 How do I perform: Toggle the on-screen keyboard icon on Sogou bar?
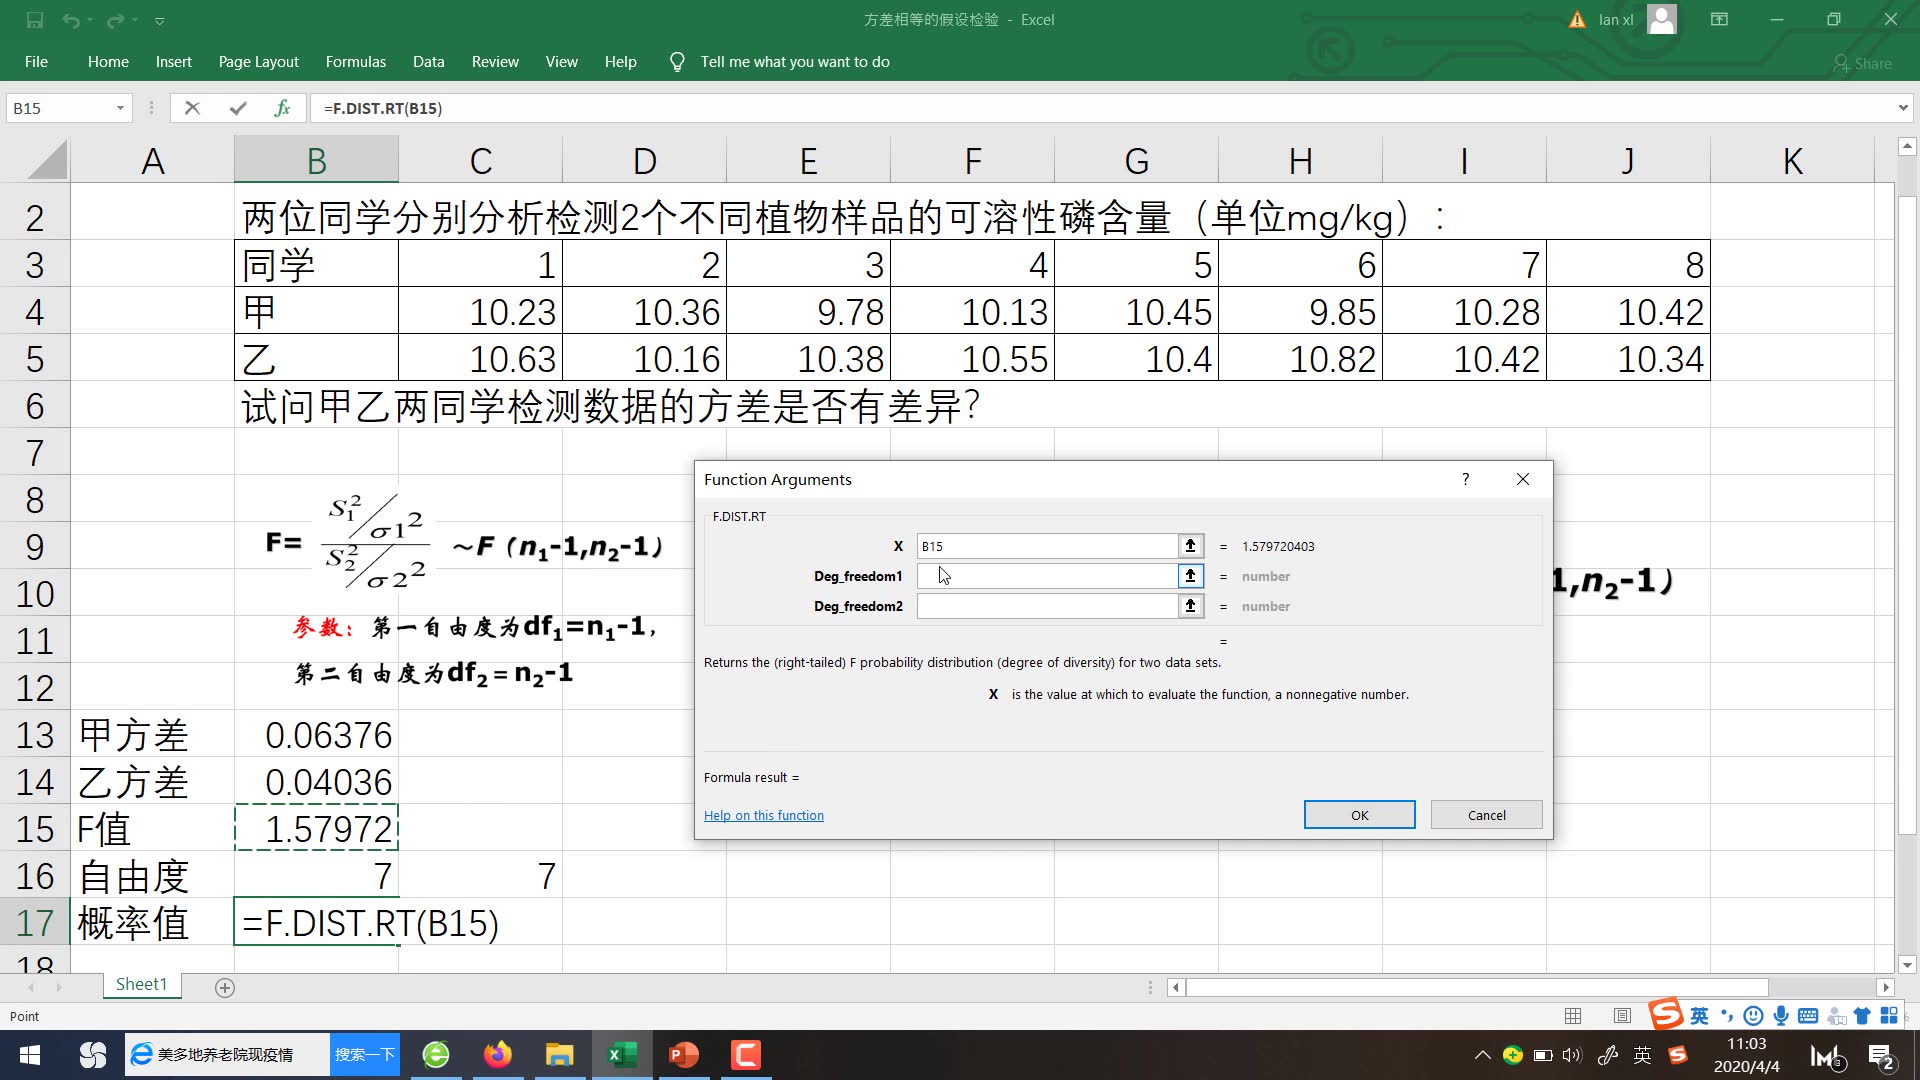tap(1807, 1014)
